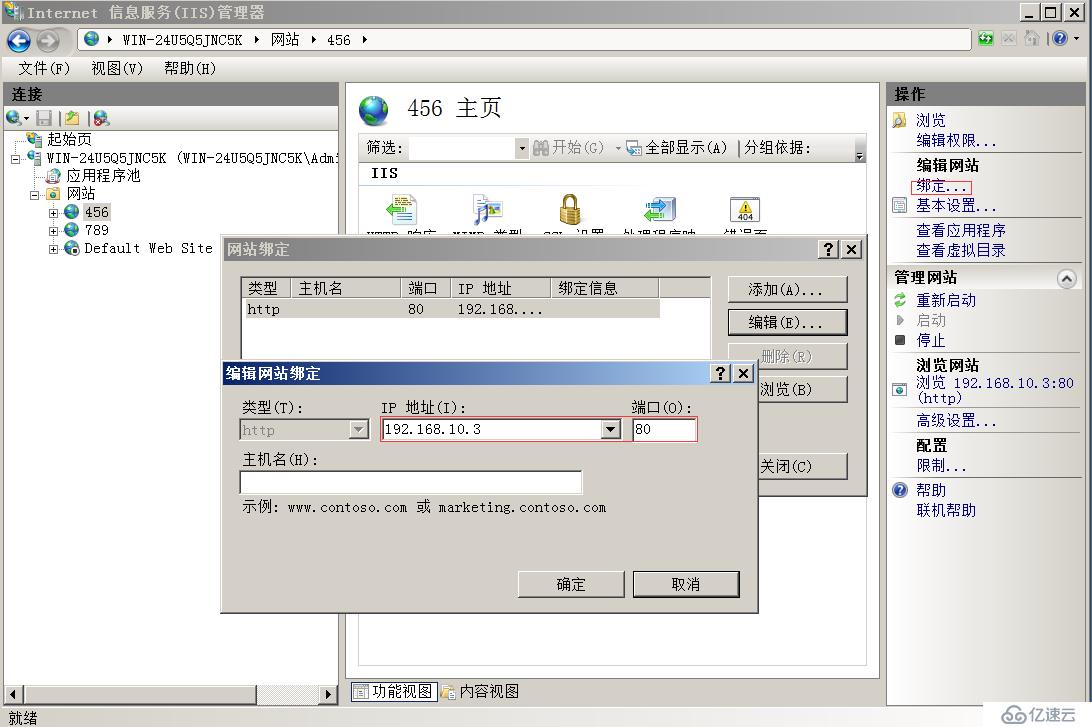This screenshot has width=1092, height=727.
Task: Click the delete connection icon in Connections toolbar
Action: [x=102, y=118]
